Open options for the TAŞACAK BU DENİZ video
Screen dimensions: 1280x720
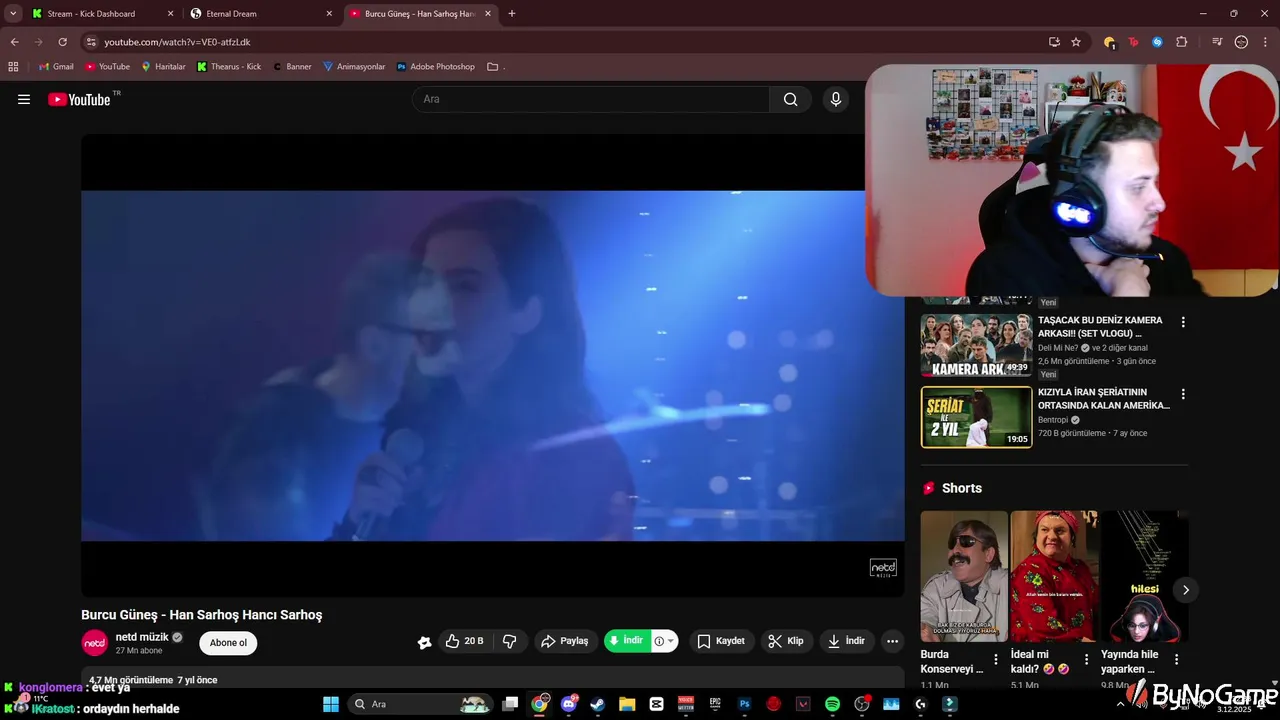[x=1183, y=322]
